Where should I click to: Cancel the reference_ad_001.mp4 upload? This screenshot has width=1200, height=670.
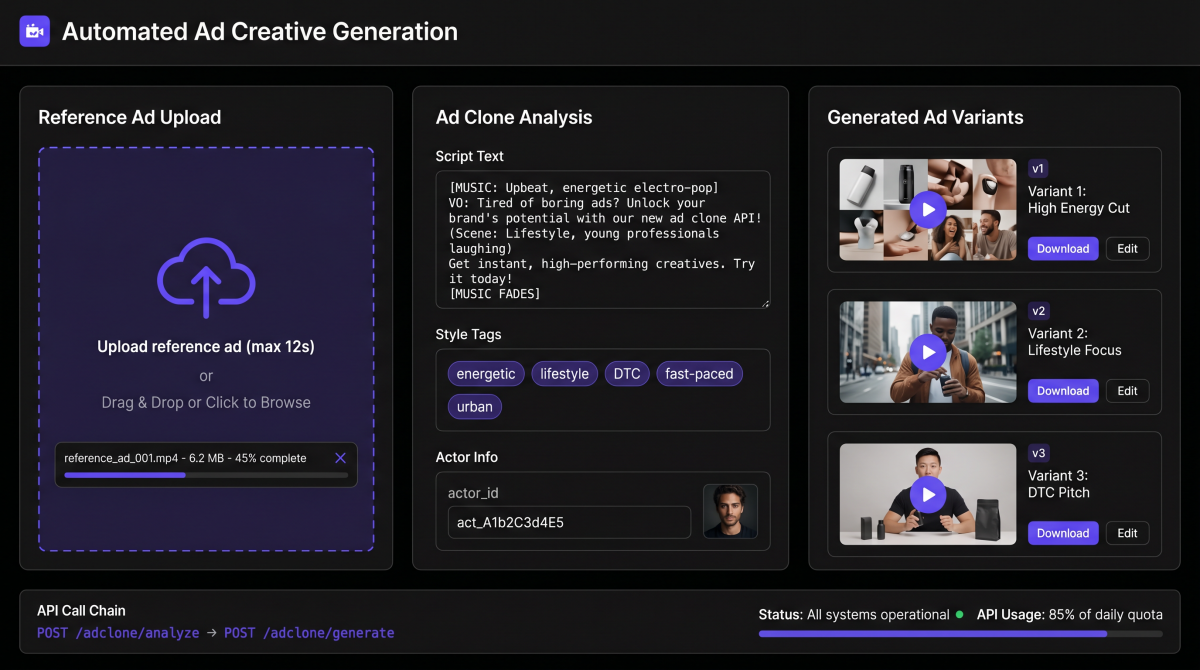tap(340, 457)
